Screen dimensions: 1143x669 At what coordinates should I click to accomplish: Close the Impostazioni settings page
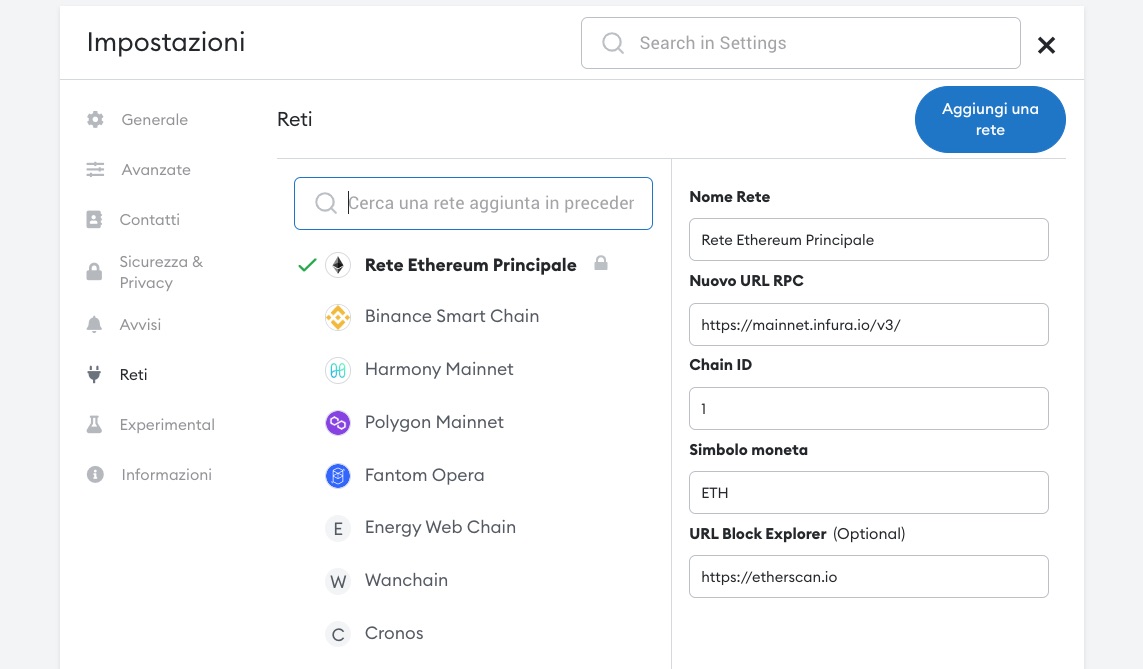click(1046, 45)
